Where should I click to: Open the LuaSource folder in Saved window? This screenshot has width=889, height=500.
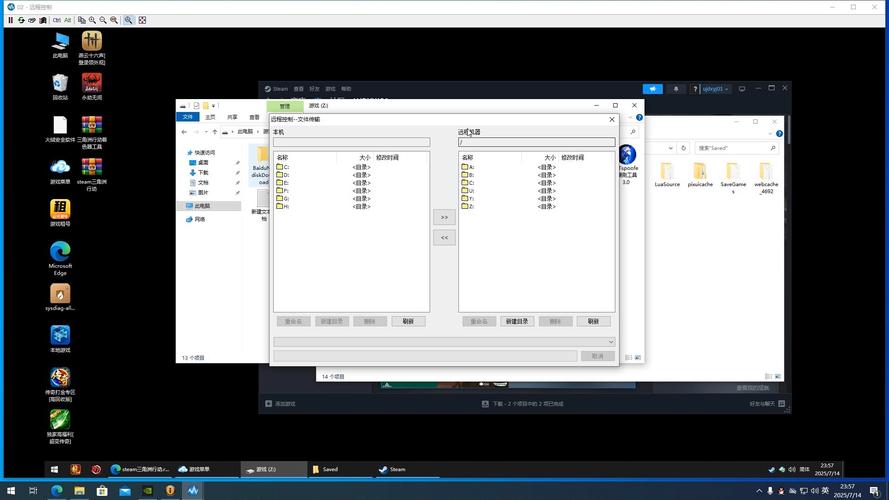pos(667,175)
